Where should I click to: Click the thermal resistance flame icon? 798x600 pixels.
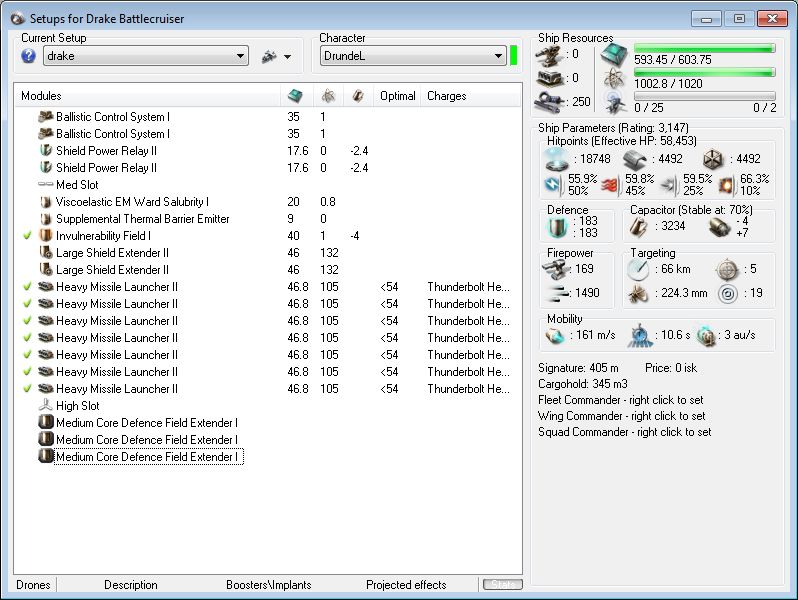pyautogui.click(x=611, y=185)
